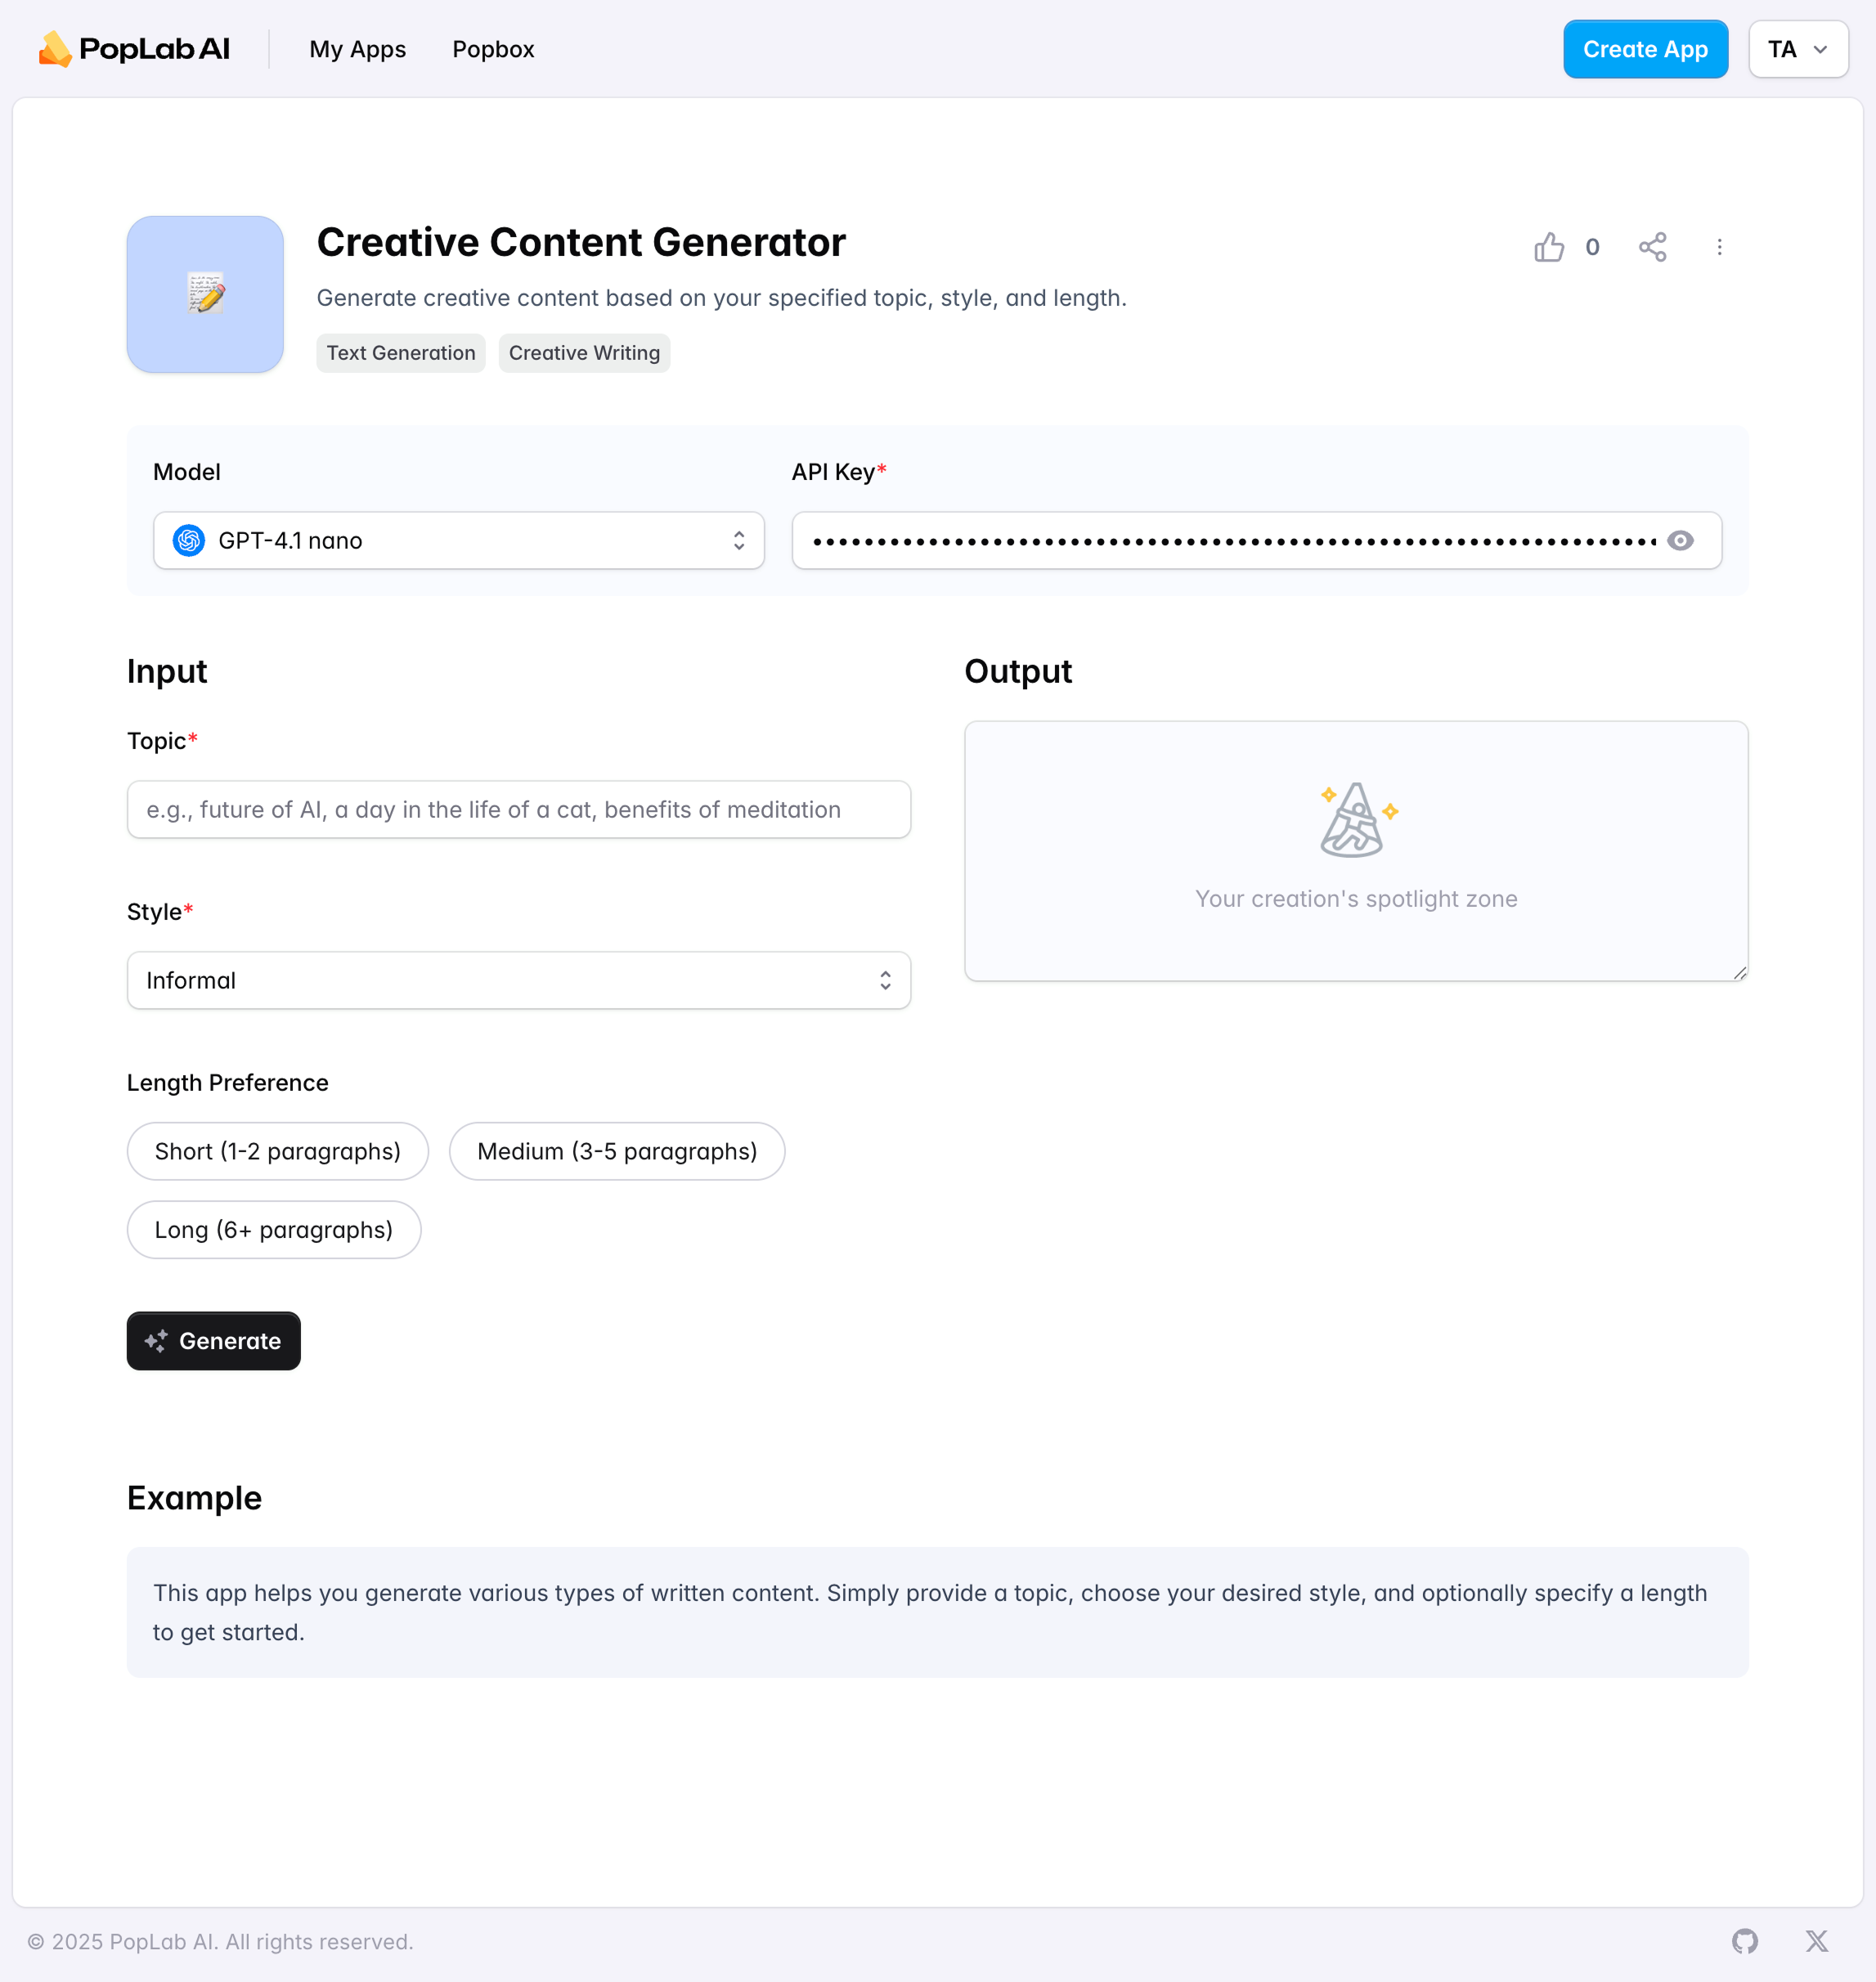
Task: Click the notepad app thumbnail icon
Action: 205,294
